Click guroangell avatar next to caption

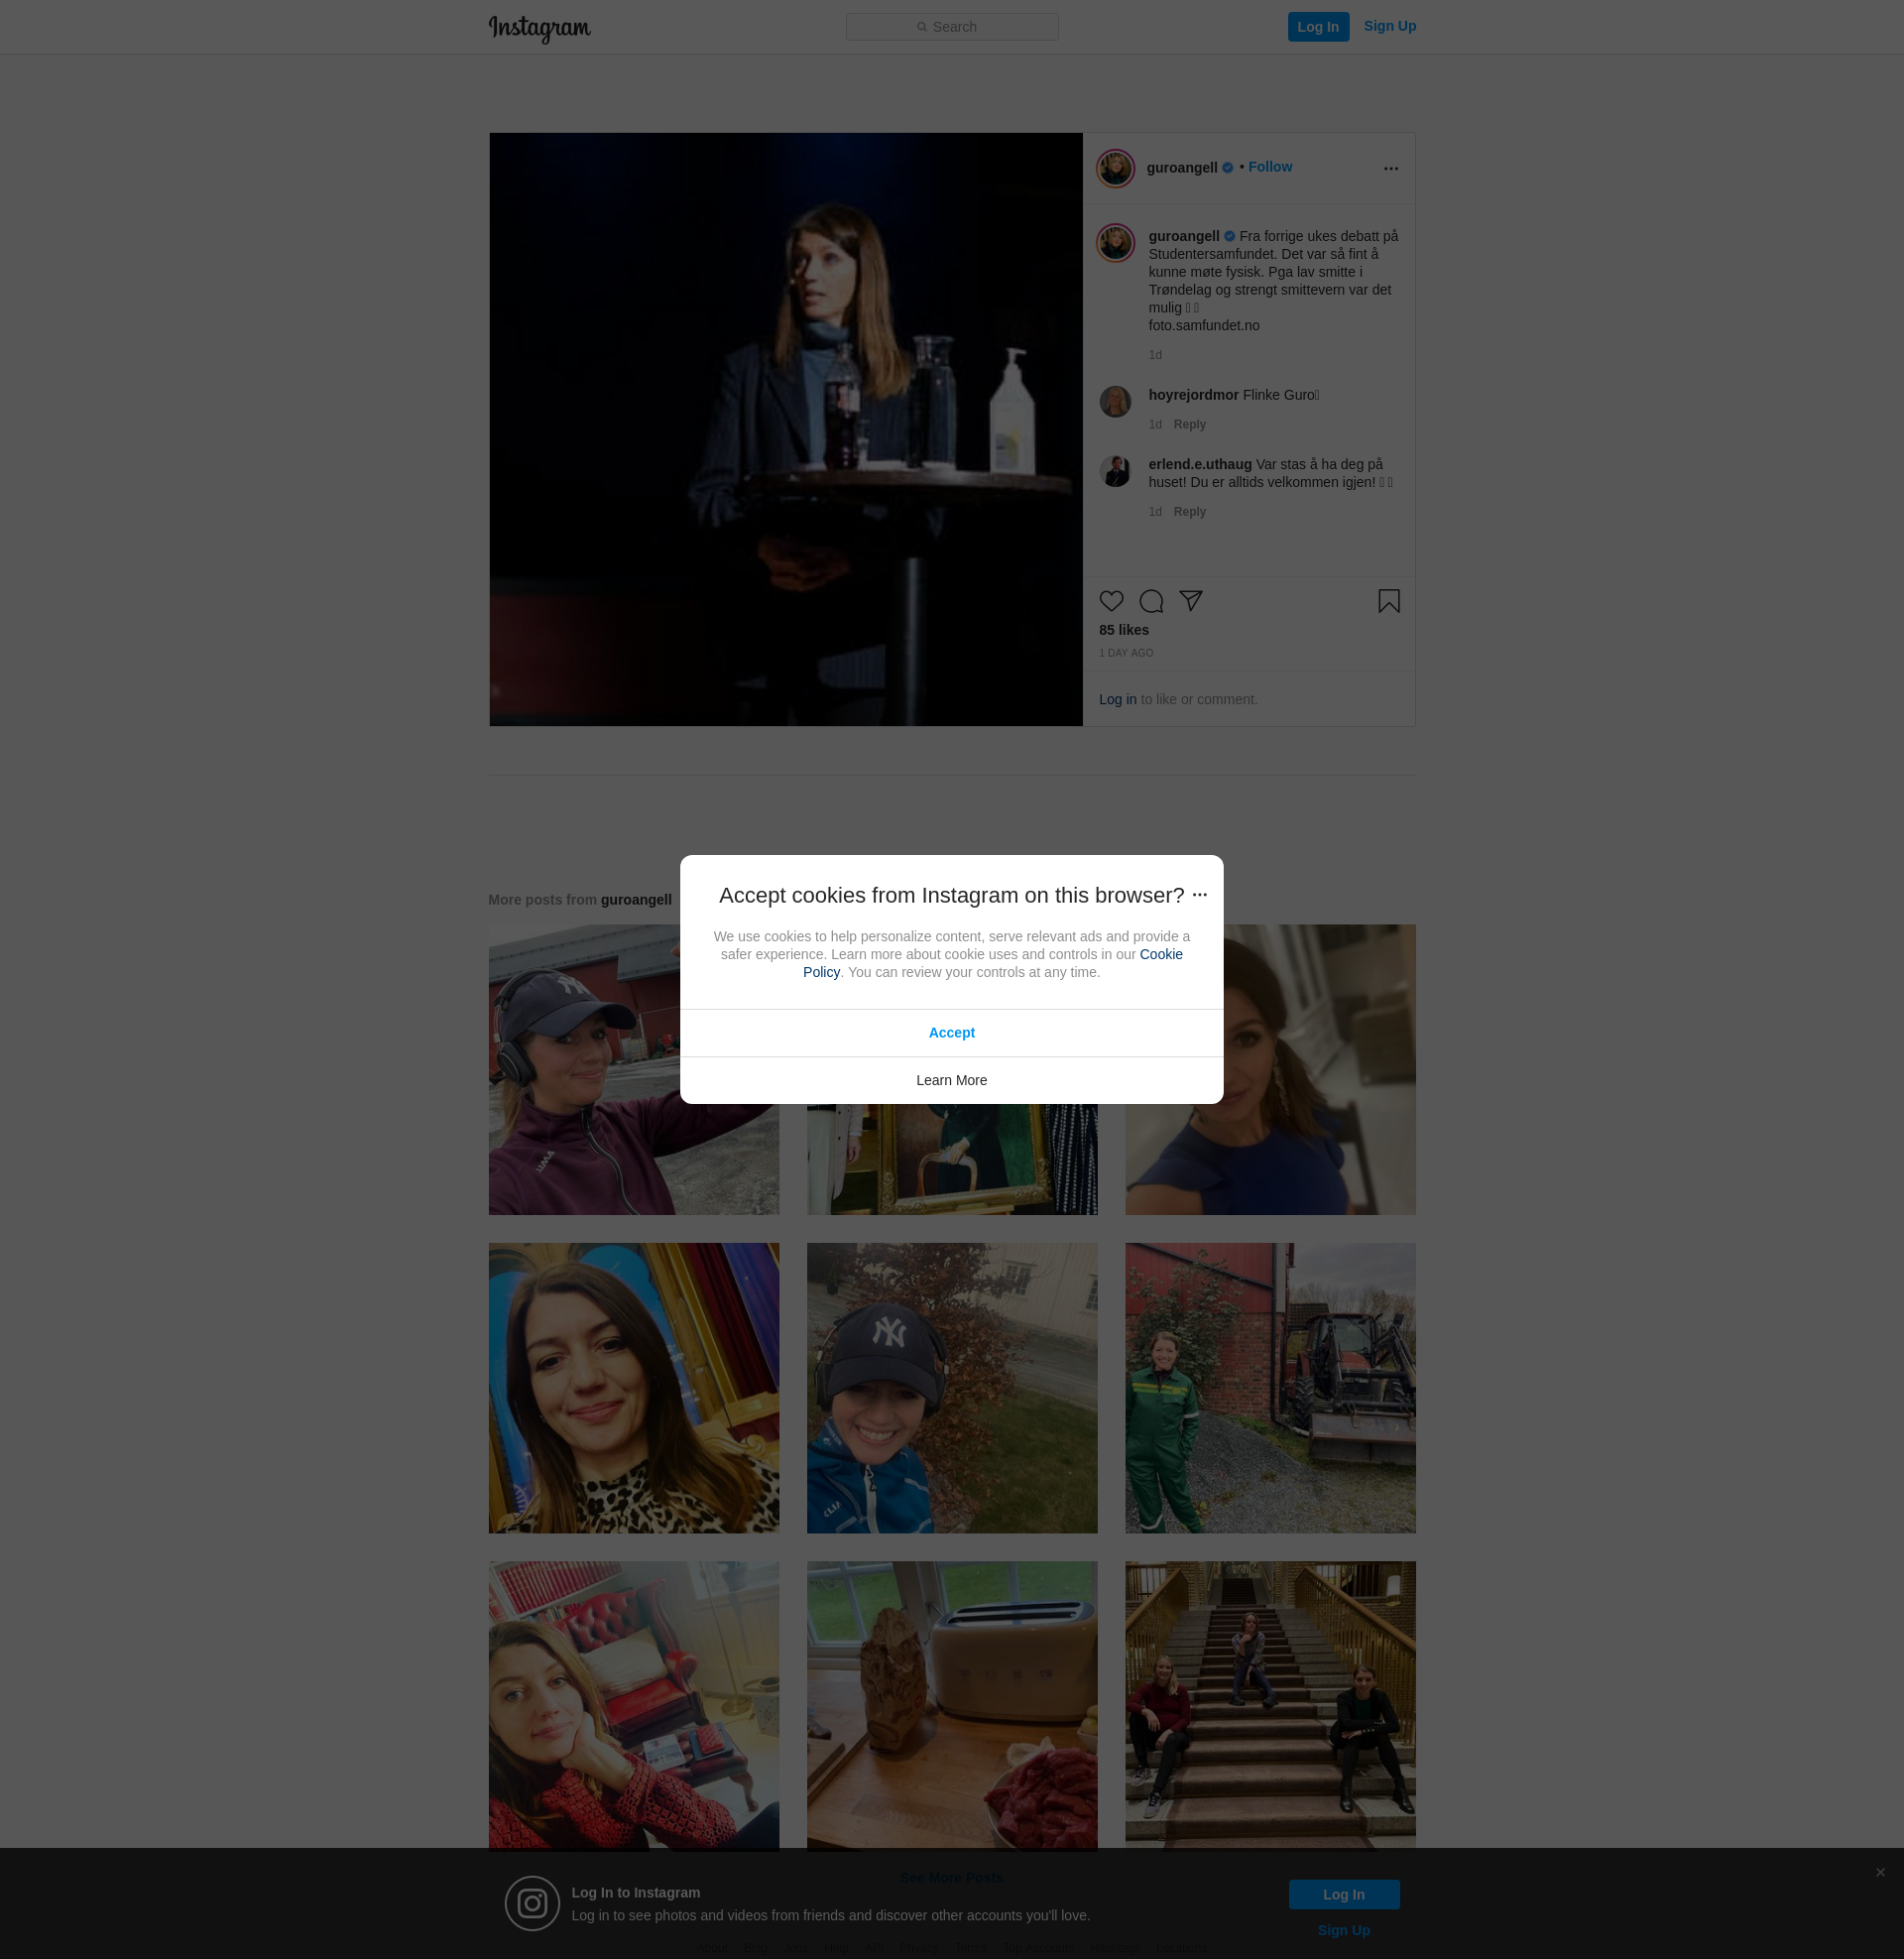(x=1115, y=243)
